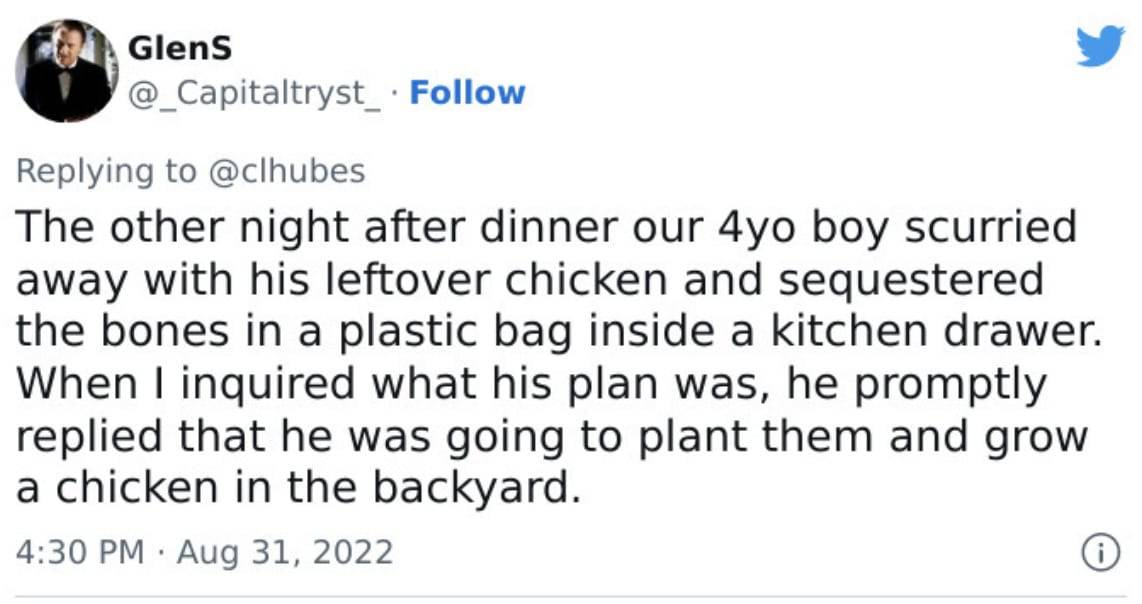This screenshot has height=604, width=1142.
Task: Follow the GlenS account
Action: pos(467,93)
